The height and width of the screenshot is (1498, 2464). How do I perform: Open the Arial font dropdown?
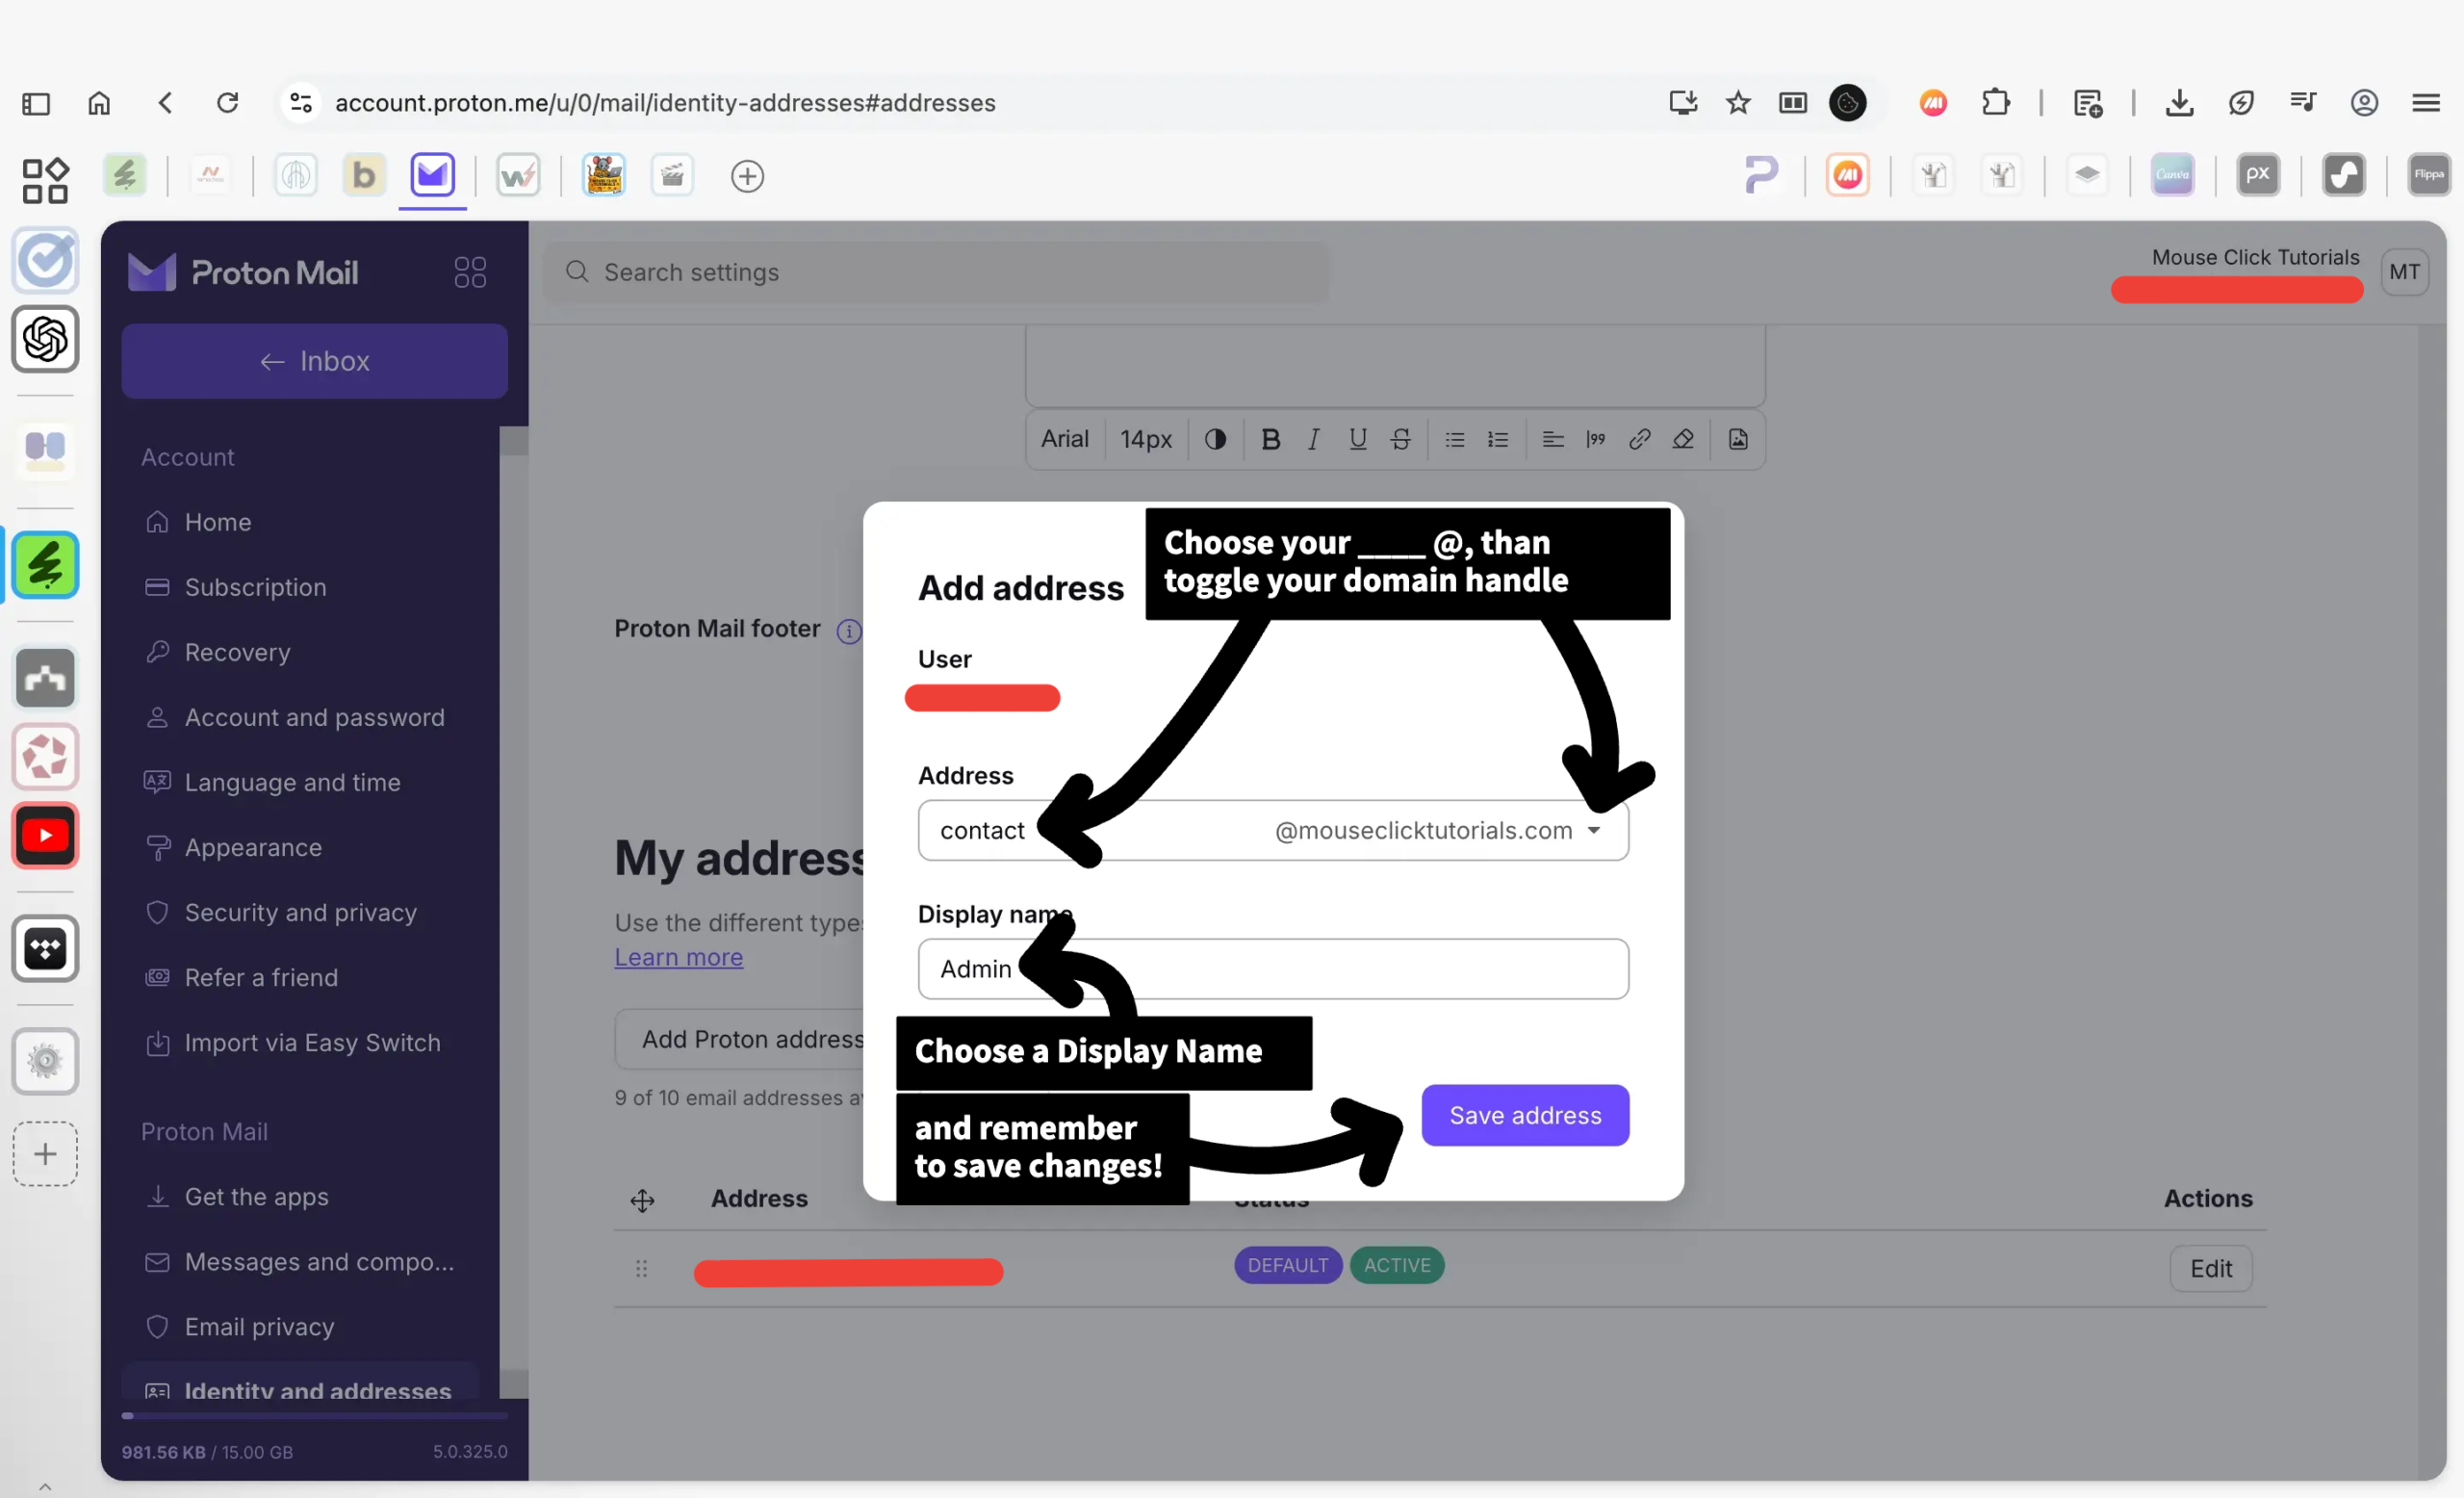(x=1064, y=439)
